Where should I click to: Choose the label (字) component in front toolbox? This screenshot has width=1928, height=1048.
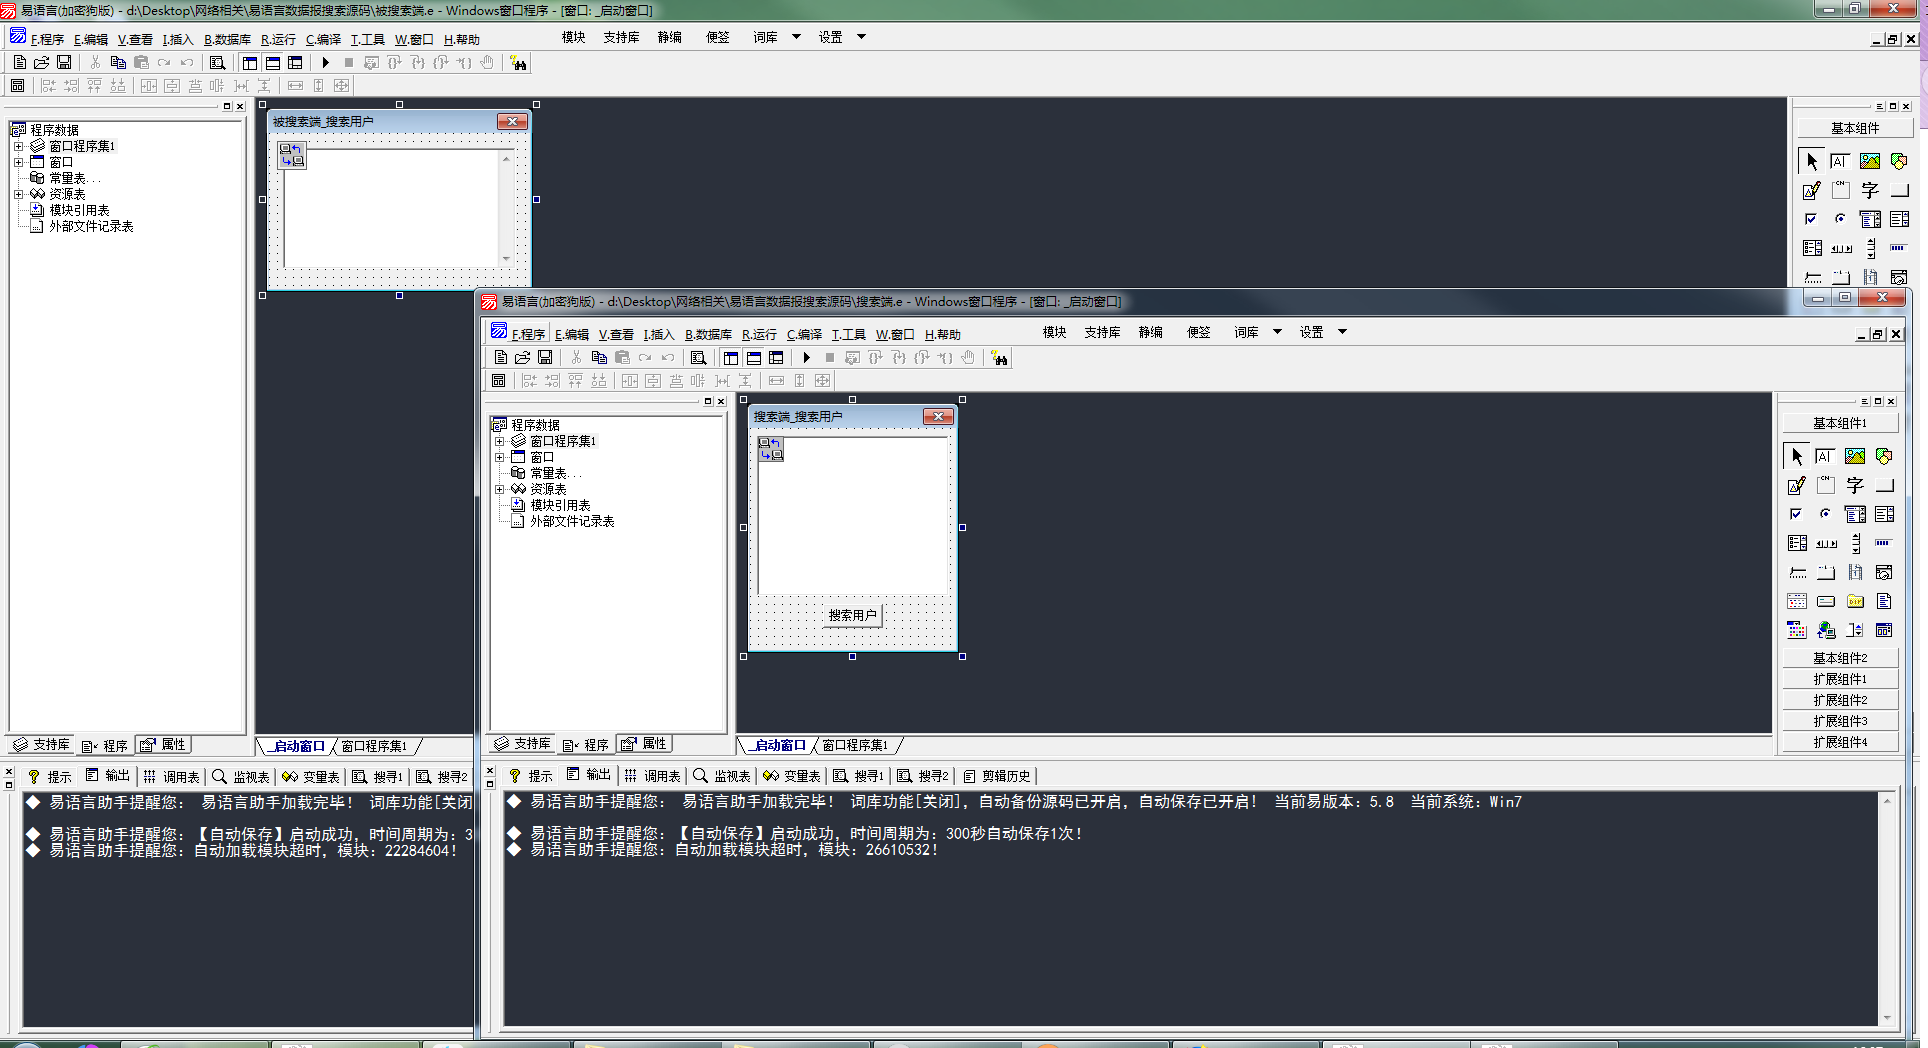point(1855,486)
